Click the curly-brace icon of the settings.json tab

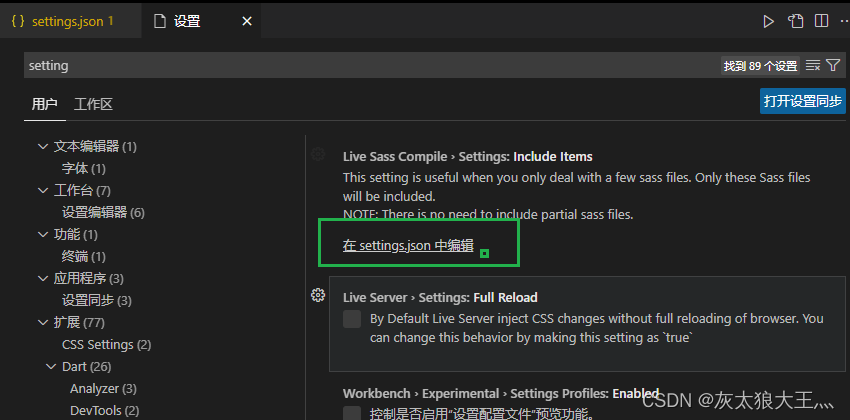pos(18,21)
